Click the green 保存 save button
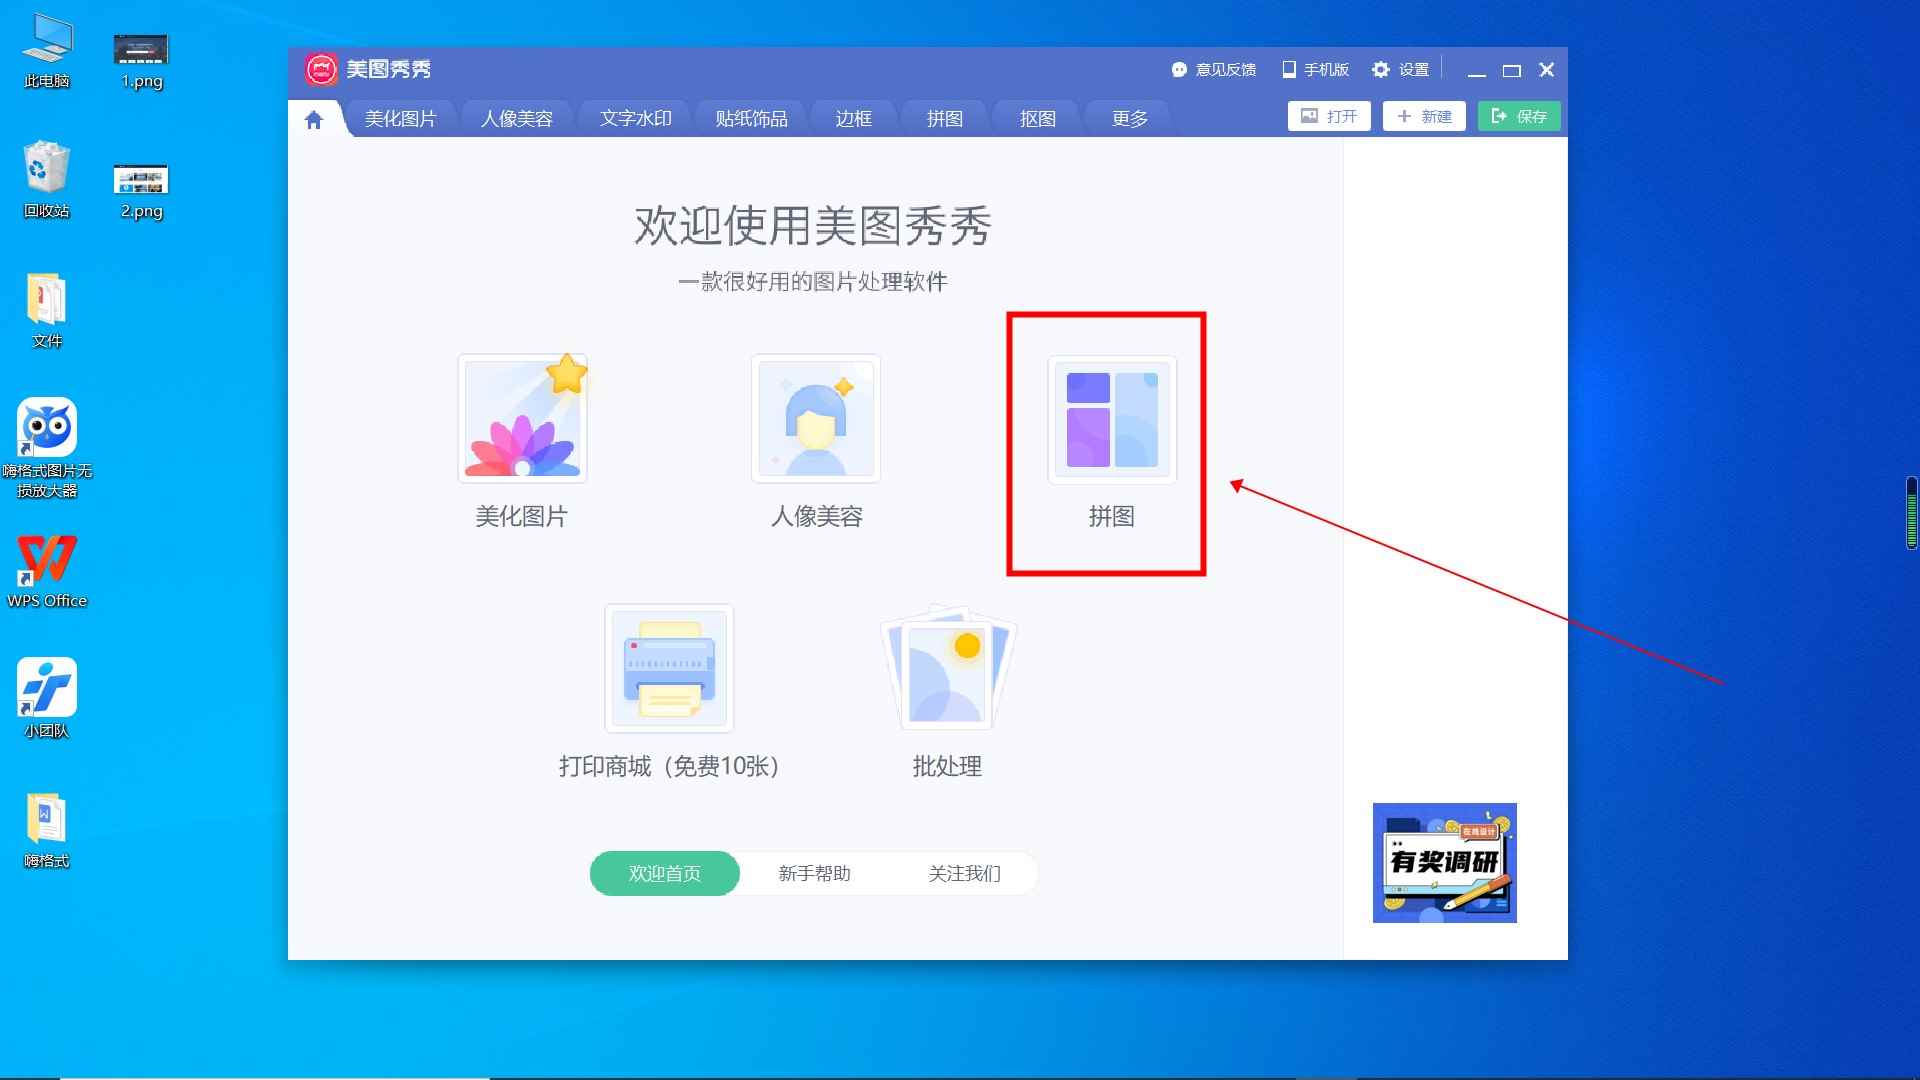The height and width of the screenshot is (1080, 1920). coord(1518,116)
